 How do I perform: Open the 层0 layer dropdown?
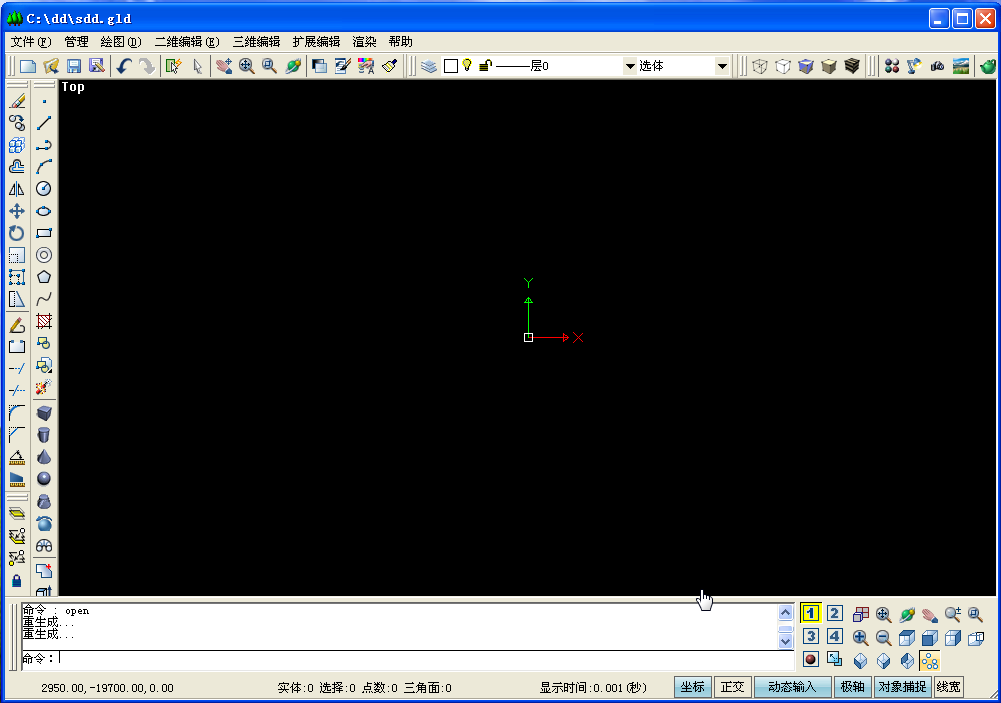[629, 66]
